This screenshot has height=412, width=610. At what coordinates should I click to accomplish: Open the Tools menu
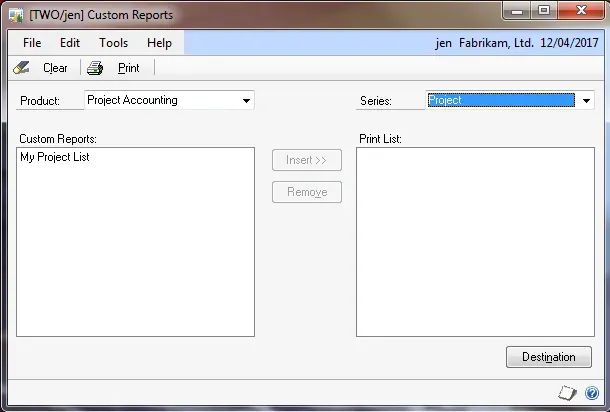click(113, 43)
